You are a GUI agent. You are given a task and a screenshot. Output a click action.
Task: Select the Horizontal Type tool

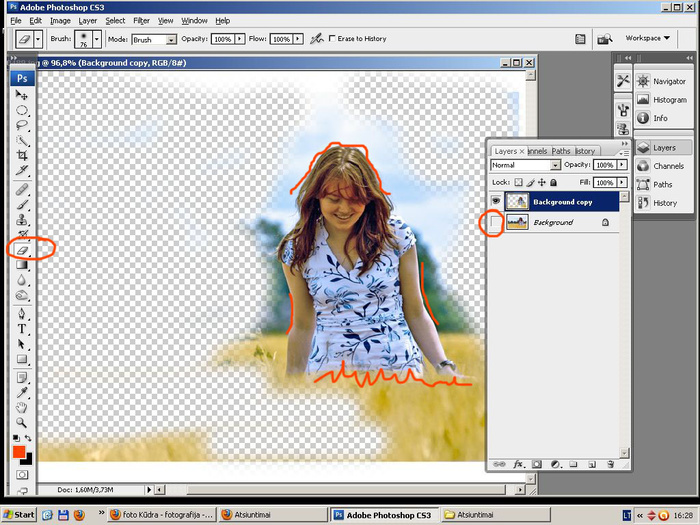[x=22, y=329]
